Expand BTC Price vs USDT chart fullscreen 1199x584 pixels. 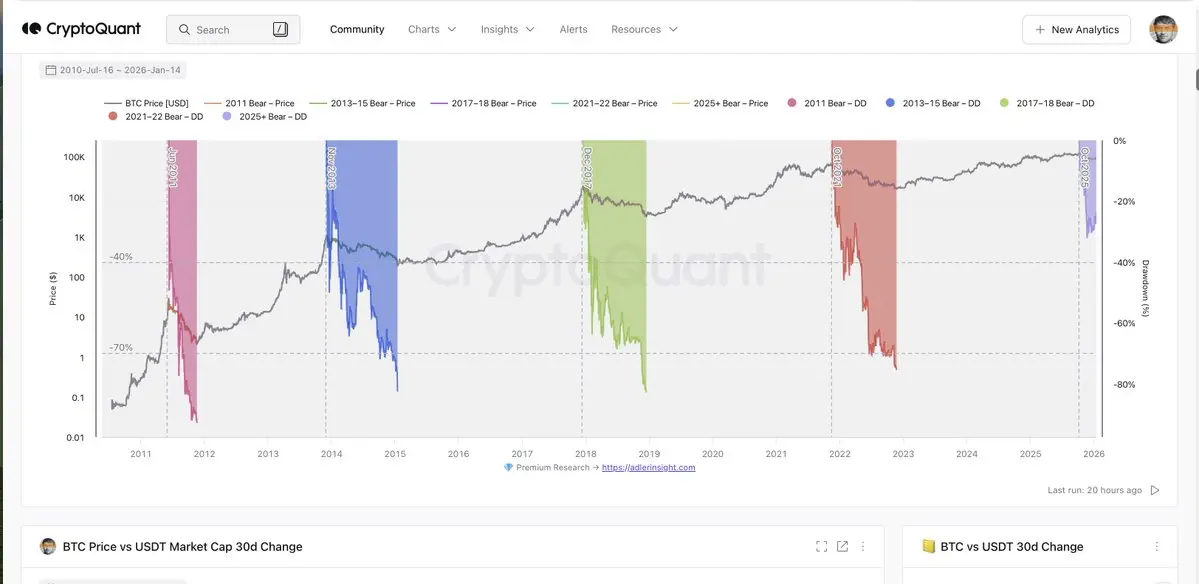coord(821,546)
